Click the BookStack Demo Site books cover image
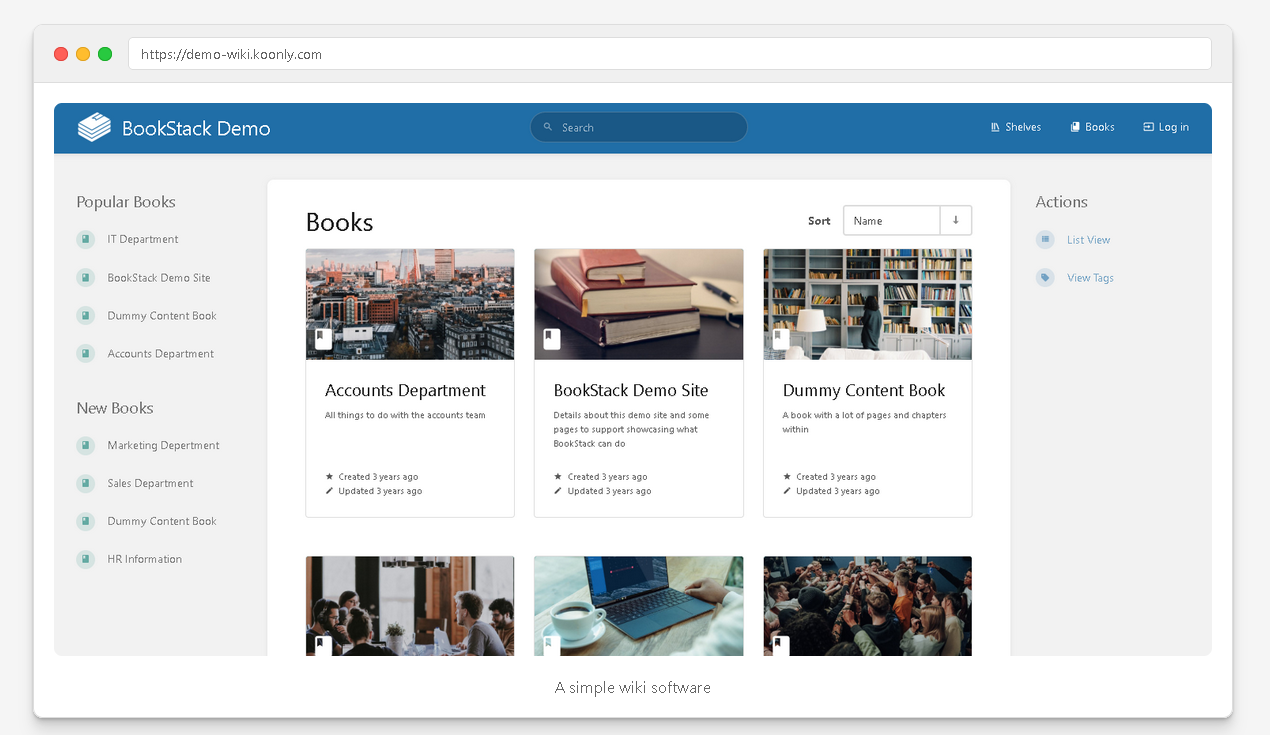Screen dimensions: 1270x735 click(639, 304)
